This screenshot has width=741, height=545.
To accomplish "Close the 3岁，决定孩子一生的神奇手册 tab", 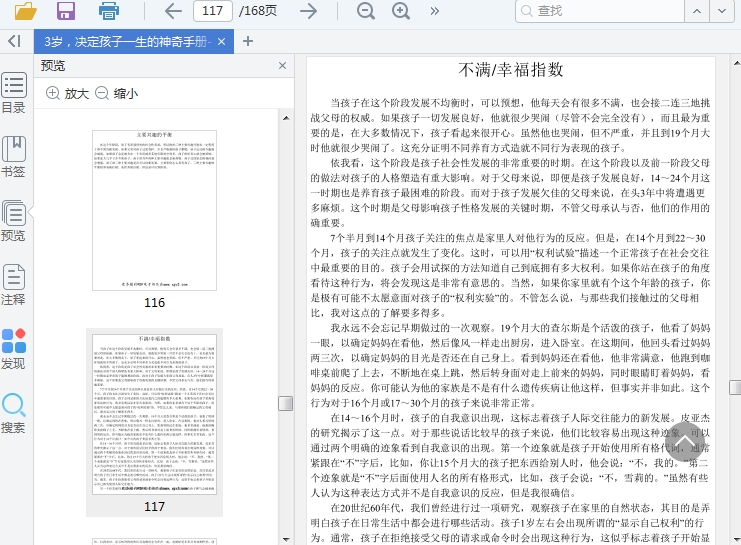I will click(x=221, y=42).
